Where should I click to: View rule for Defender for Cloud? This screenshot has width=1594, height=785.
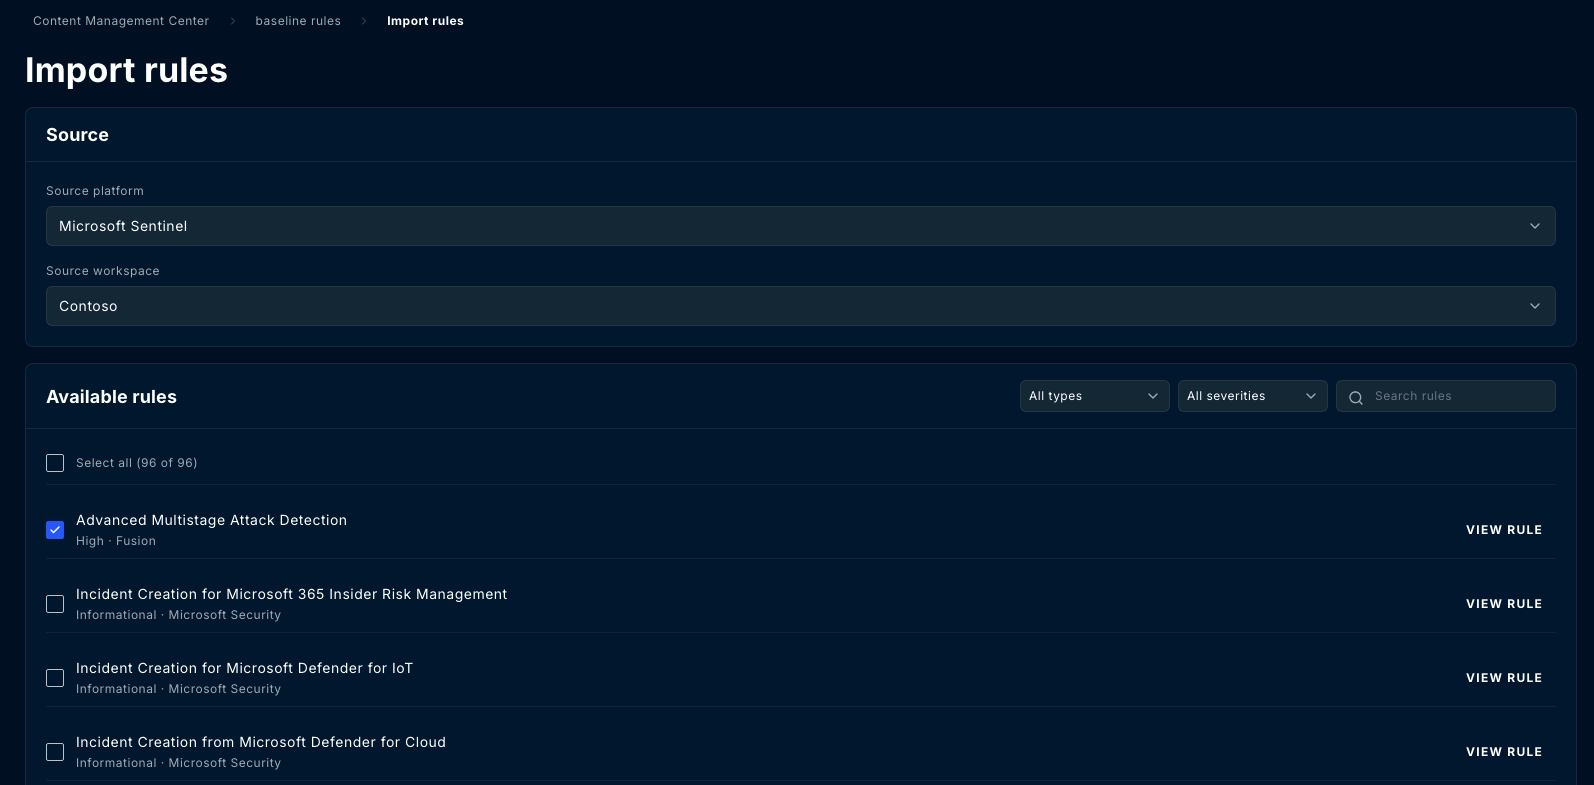coord(1504,752)
